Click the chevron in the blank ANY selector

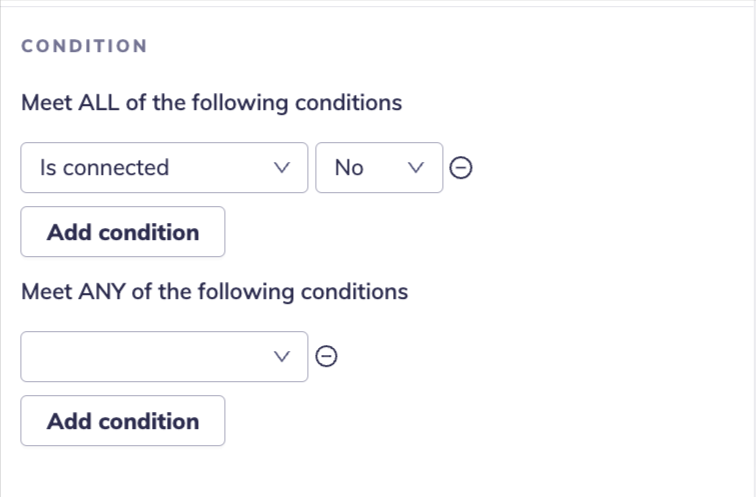[x=283, y=356]
